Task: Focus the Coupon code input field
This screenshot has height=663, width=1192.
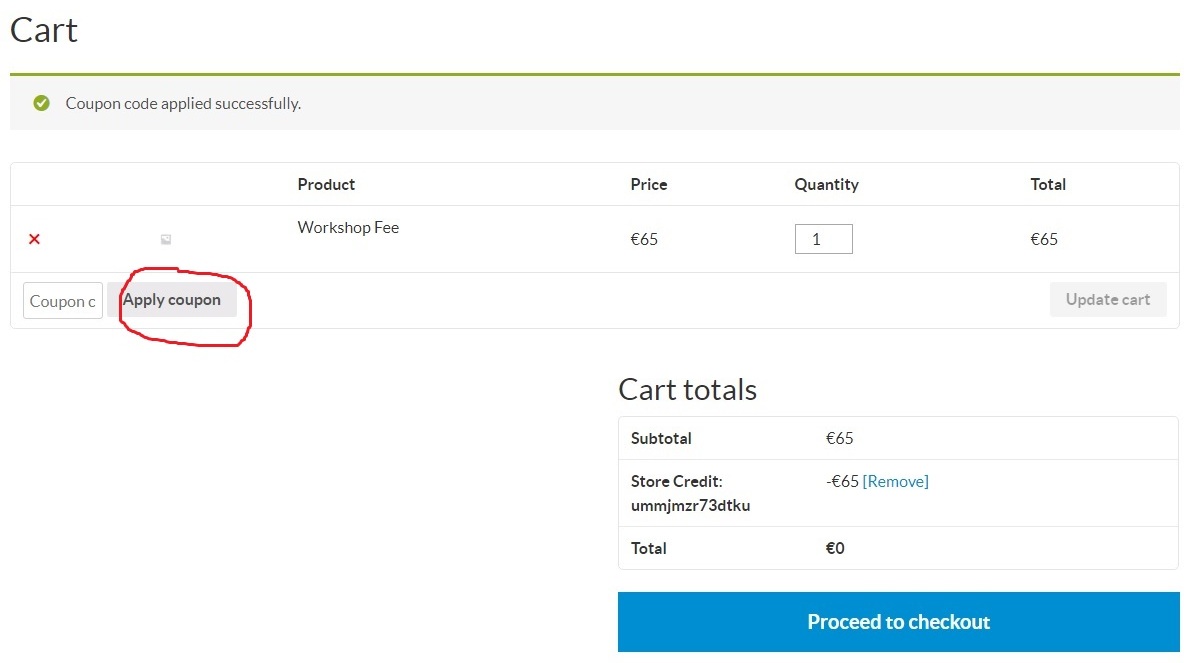Action: tap(63, 300)
